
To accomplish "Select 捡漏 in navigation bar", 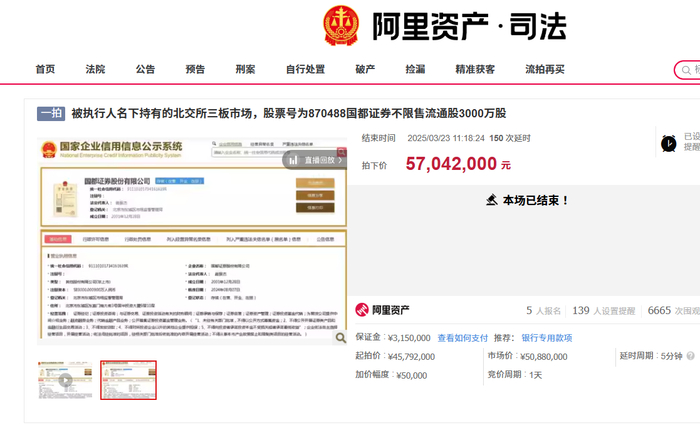I will point(415,69).
